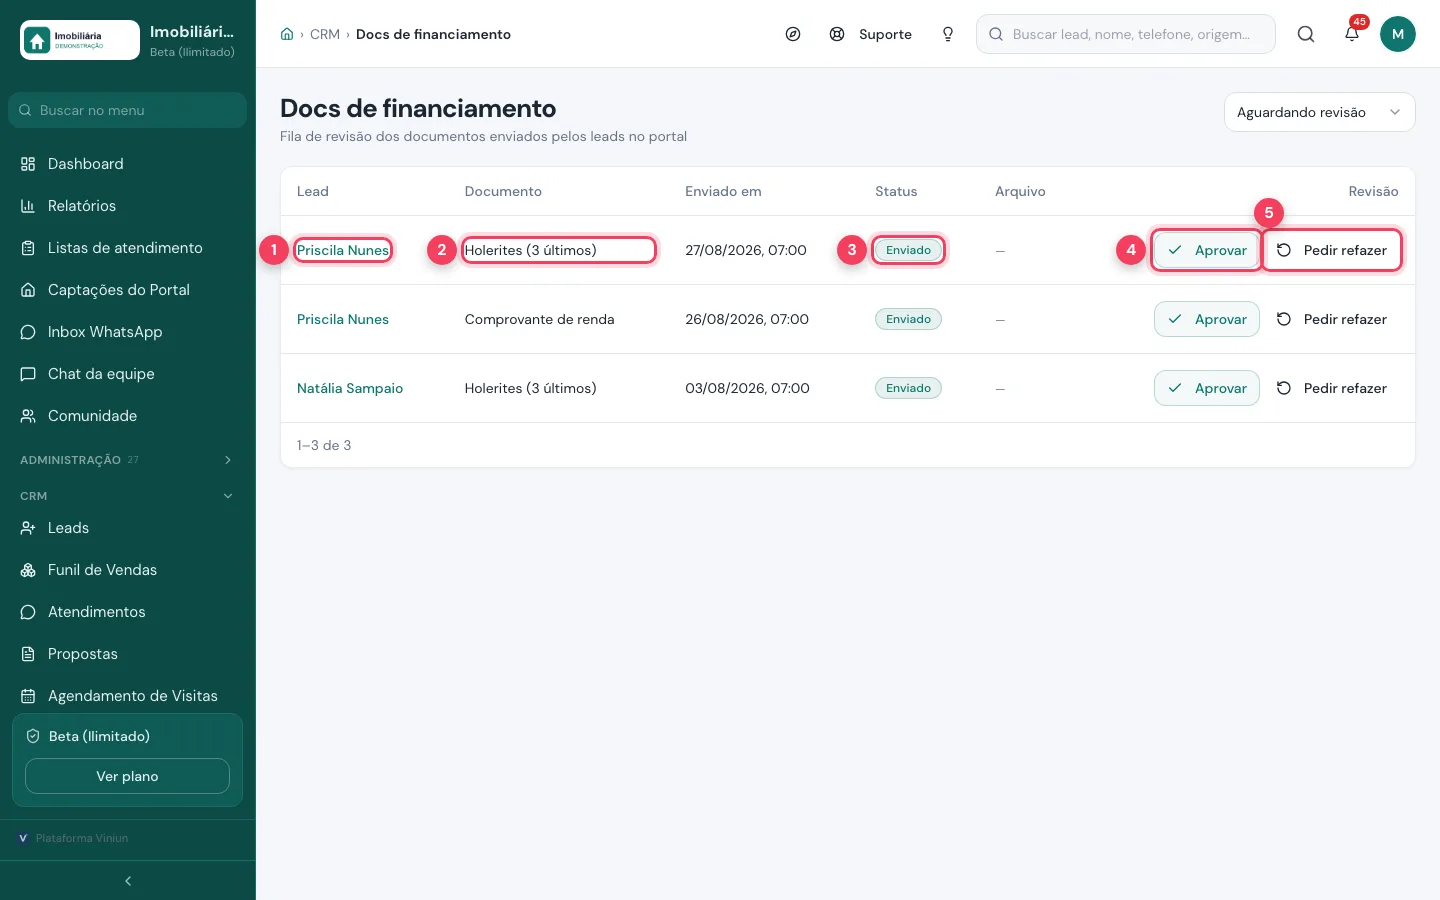Image resolution: width=1440 pixels, height=900 pixels.
Task: Request redo for Priscila Nunes Holerites
Action: point(1332,250)
